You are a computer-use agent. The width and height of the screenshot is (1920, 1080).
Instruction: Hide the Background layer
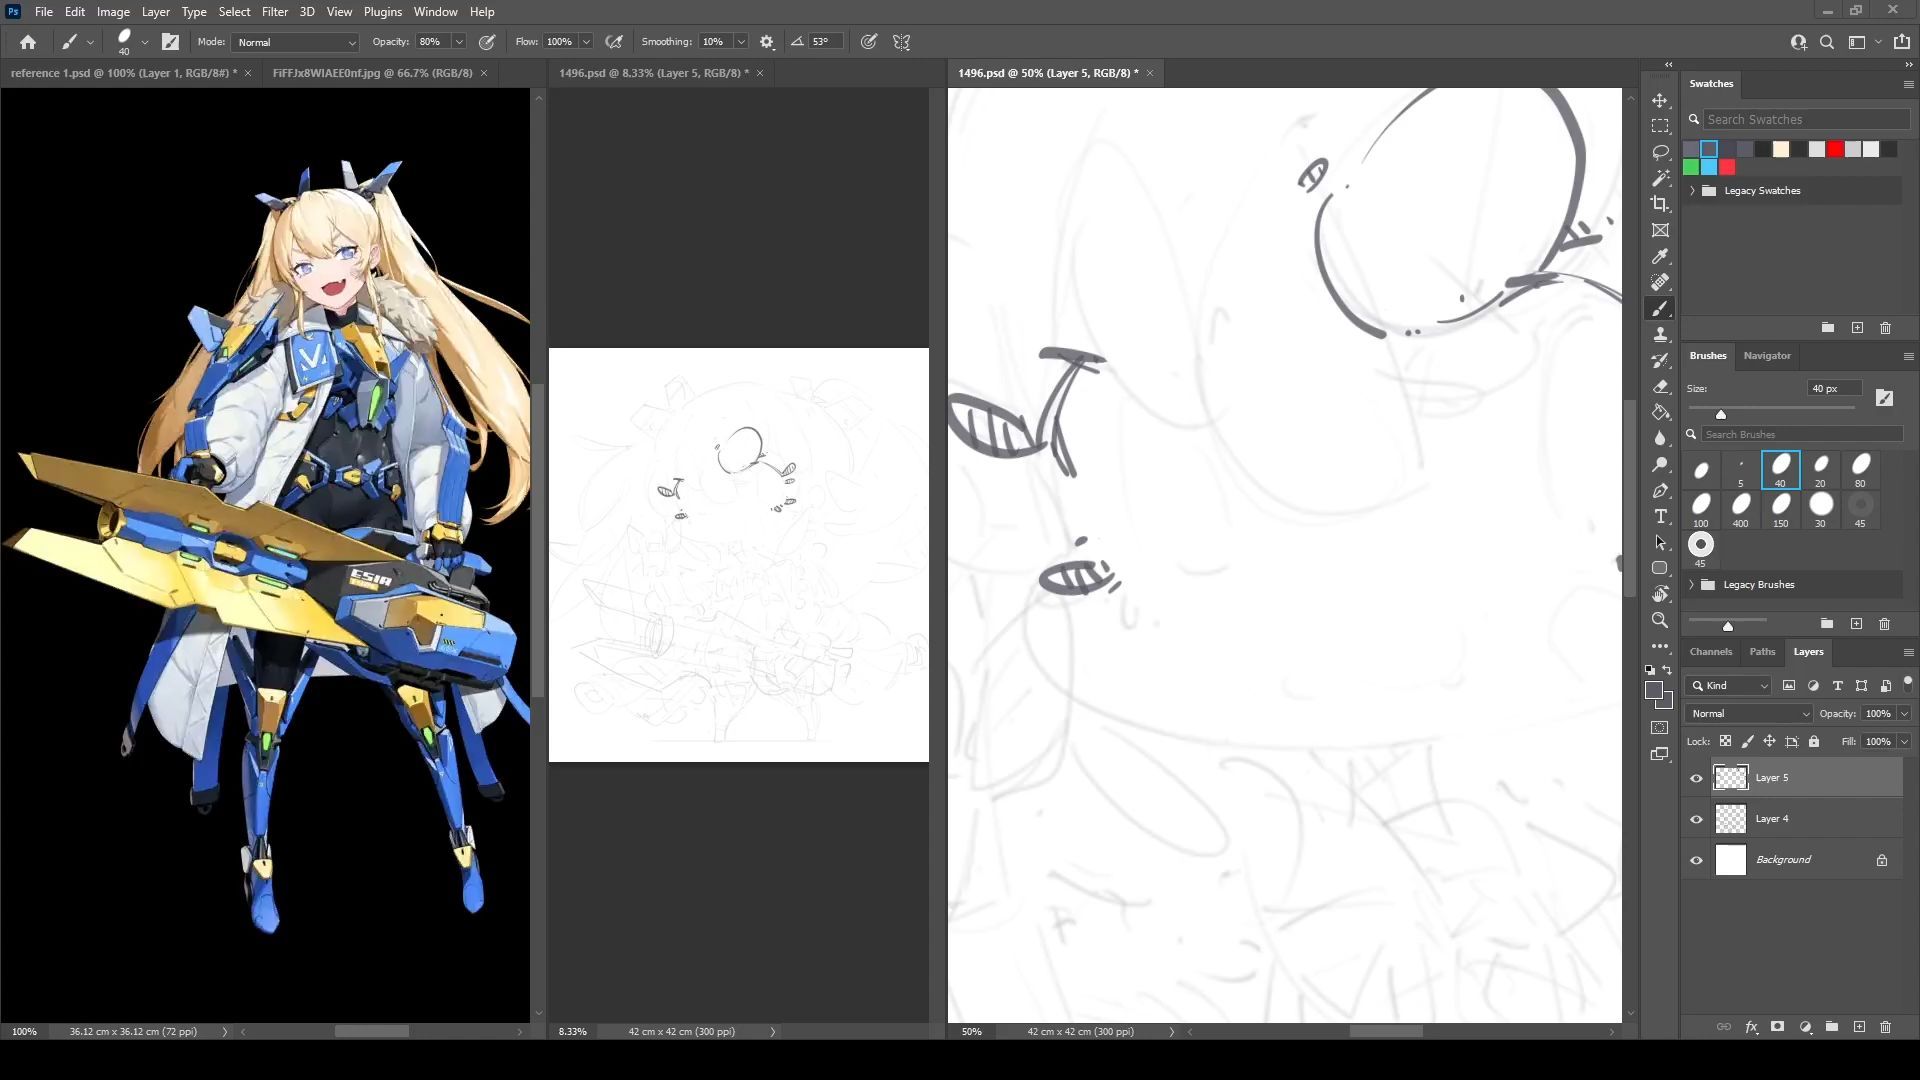click(1696, 860)
